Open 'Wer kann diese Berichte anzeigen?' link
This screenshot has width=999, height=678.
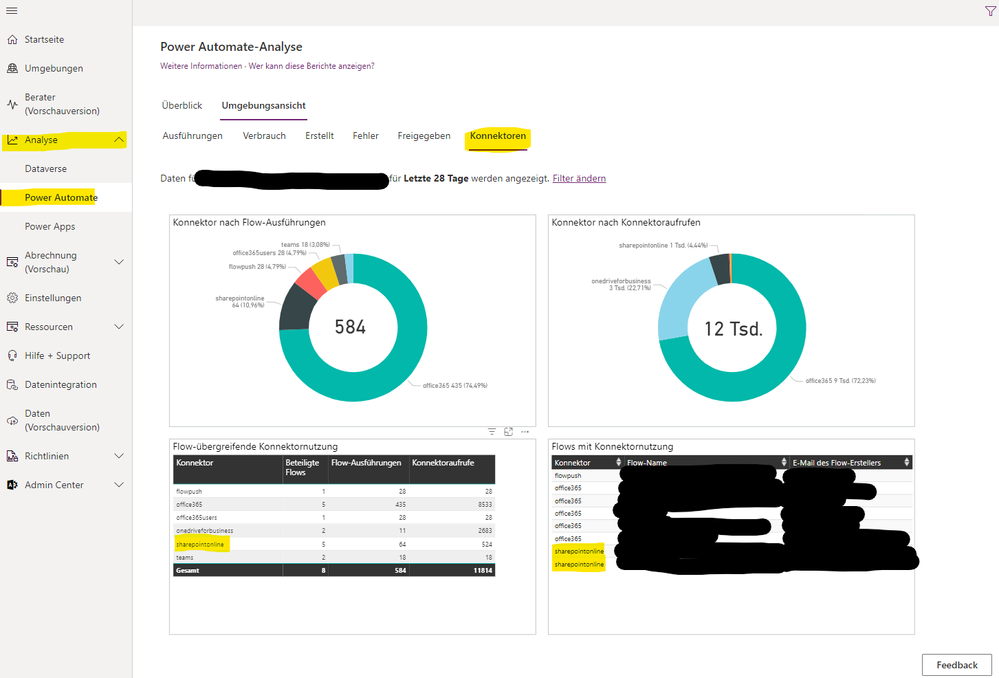[x=312, y=66]
